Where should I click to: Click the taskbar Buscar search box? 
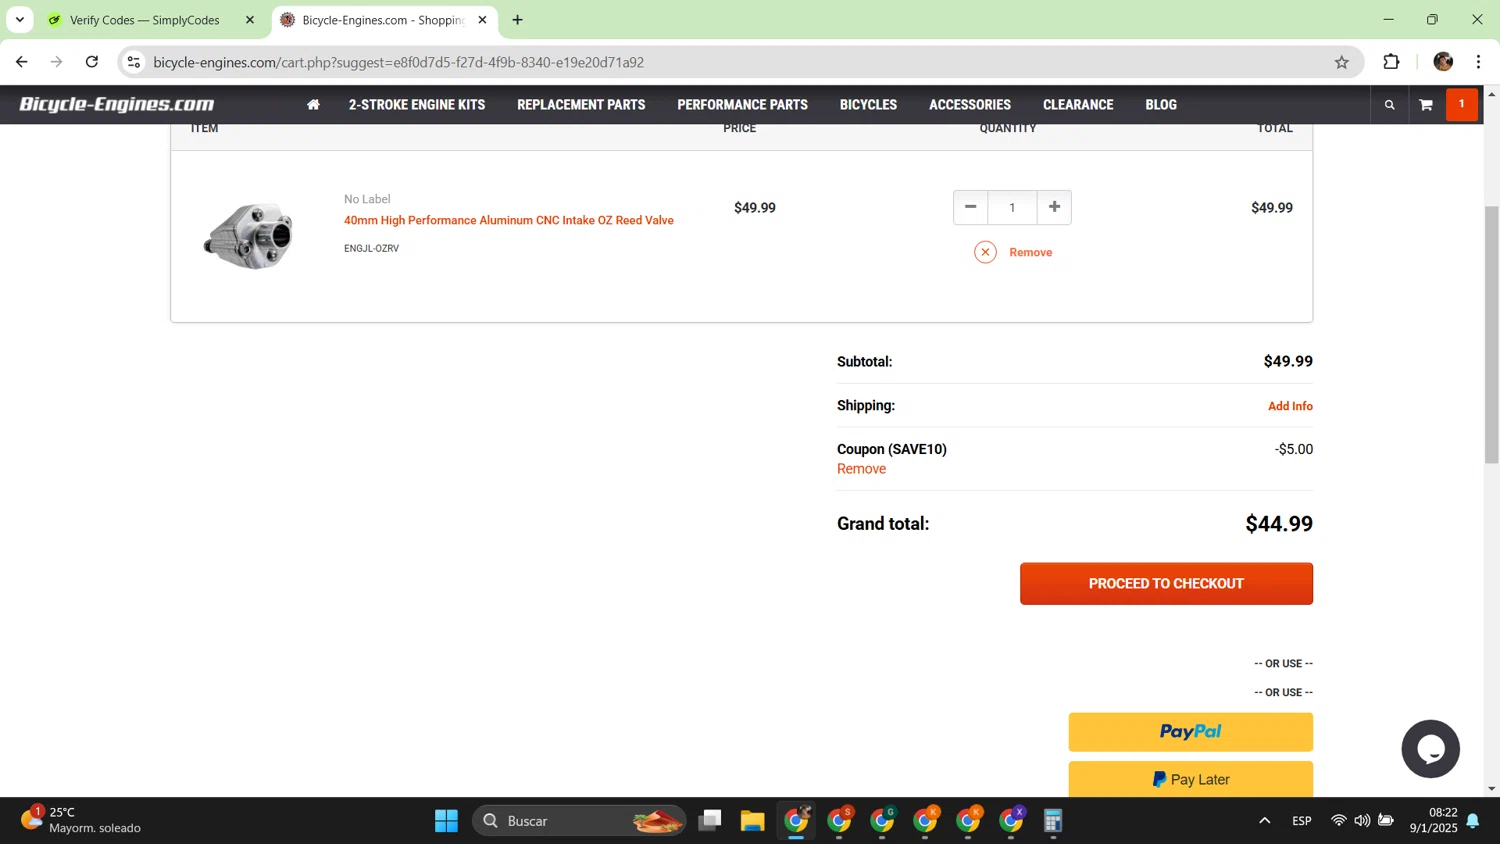[x=580, y=821]
